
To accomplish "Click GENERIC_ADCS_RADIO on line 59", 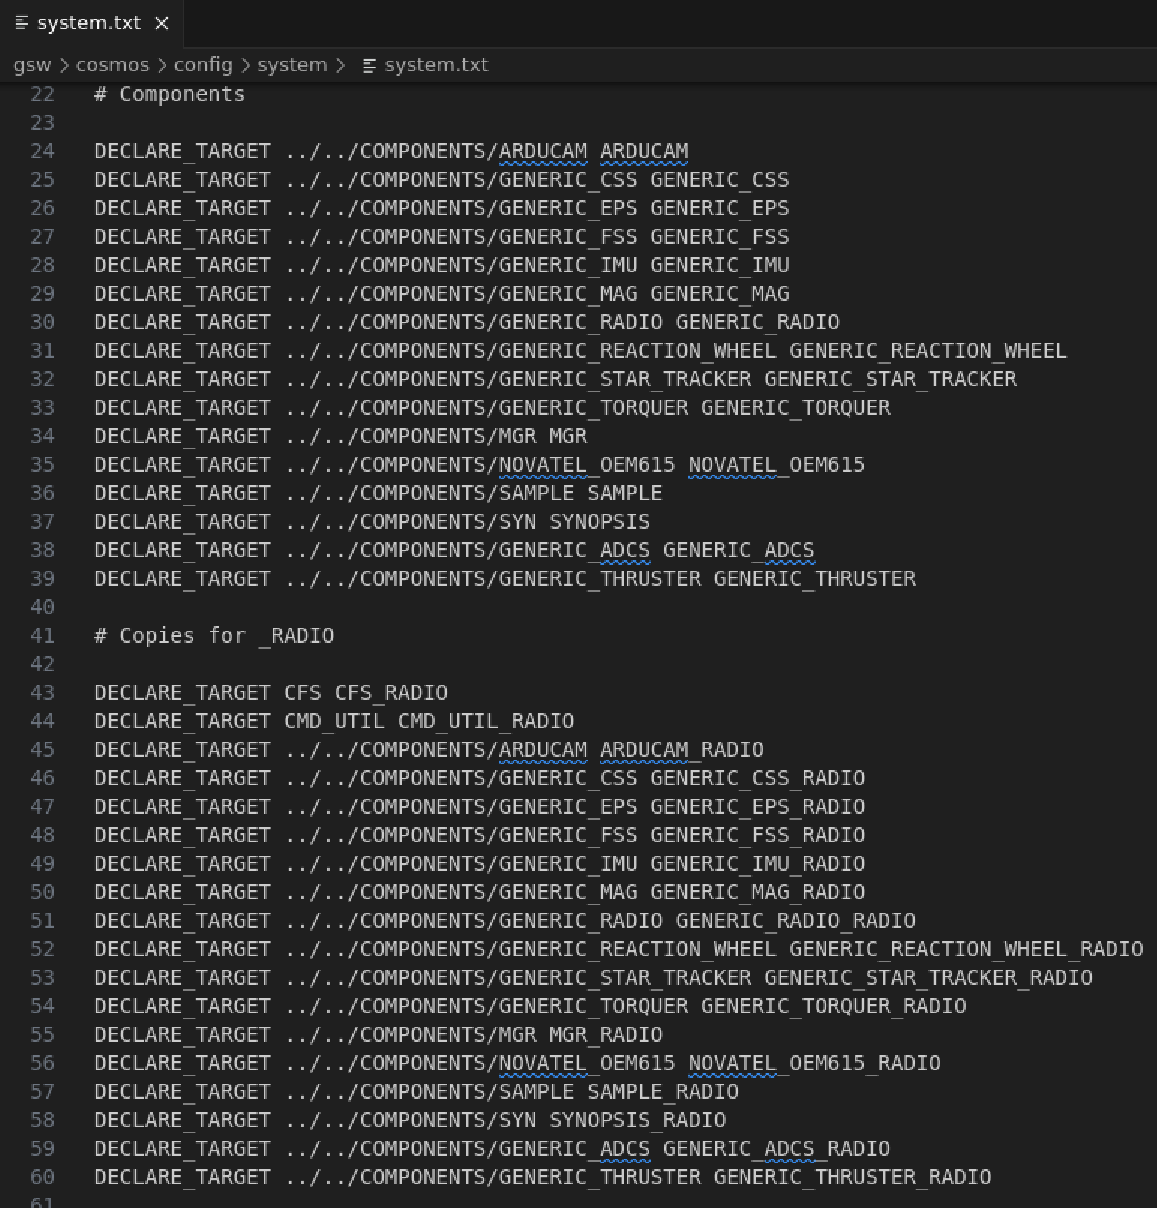I will [x=777, y=1149].
